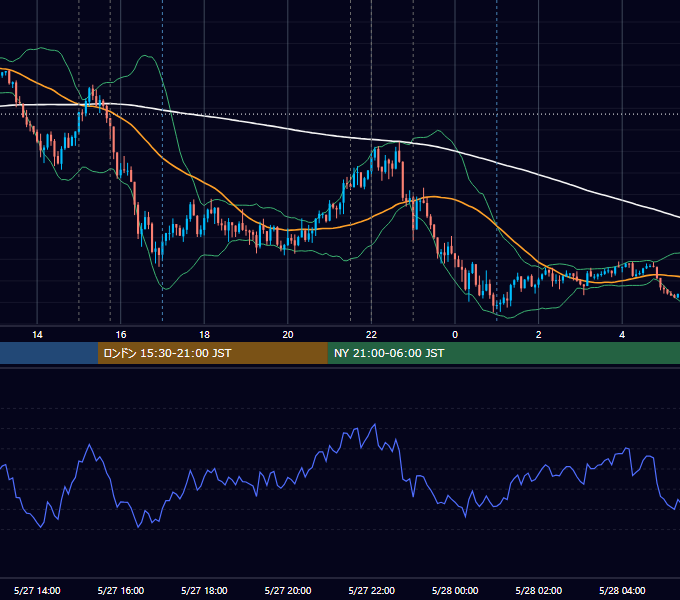Click the '4' hour label on price chart axis
The image size is (680, 600).
[622, 335]
